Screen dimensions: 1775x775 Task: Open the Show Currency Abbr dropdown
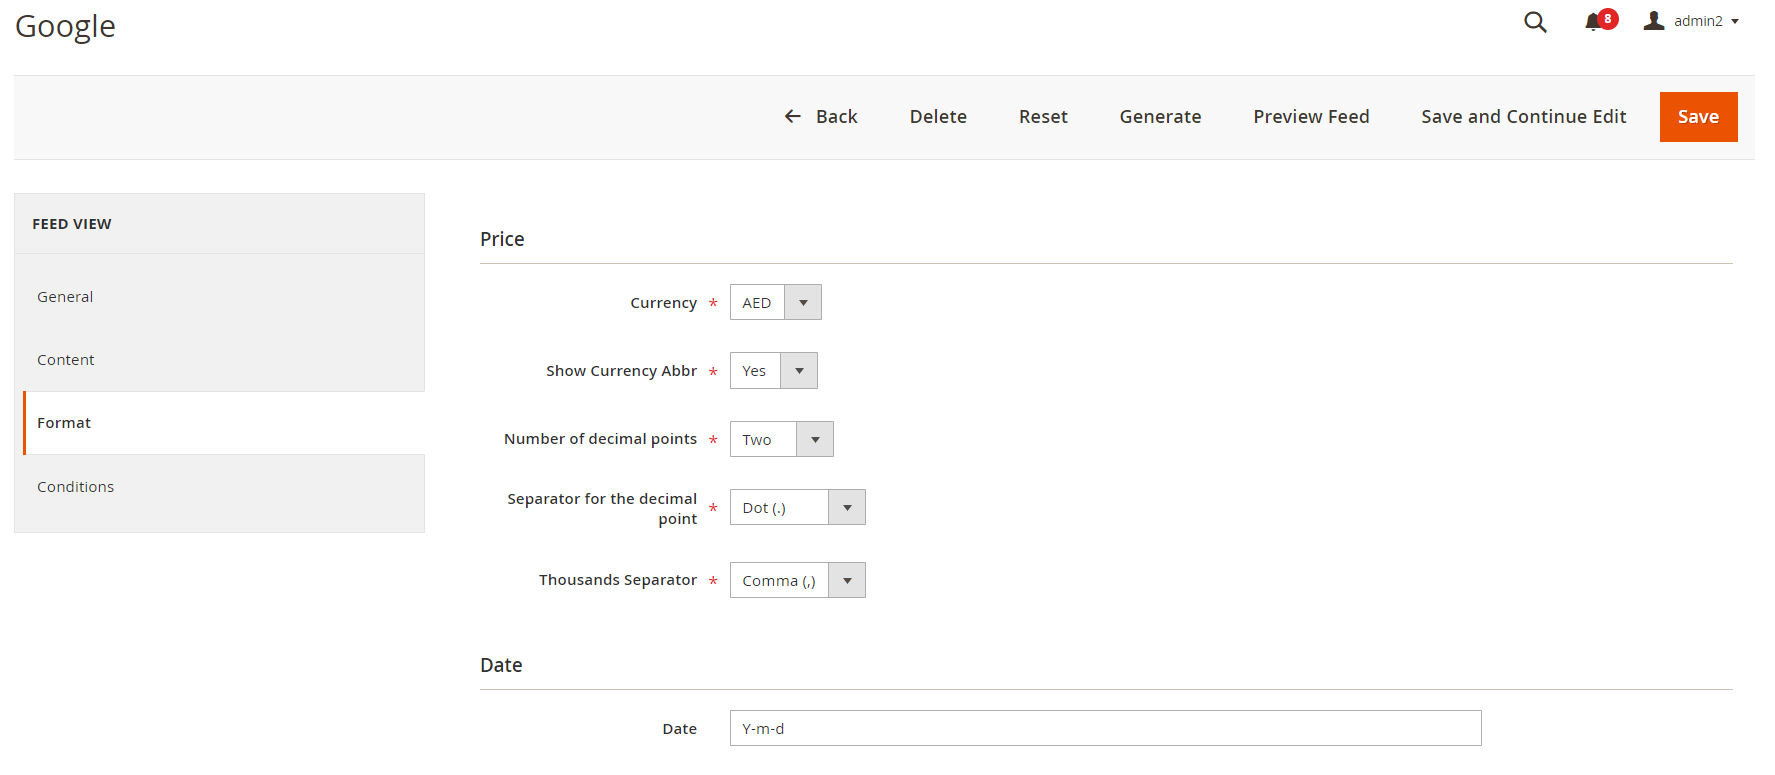[x=773, y=370]
